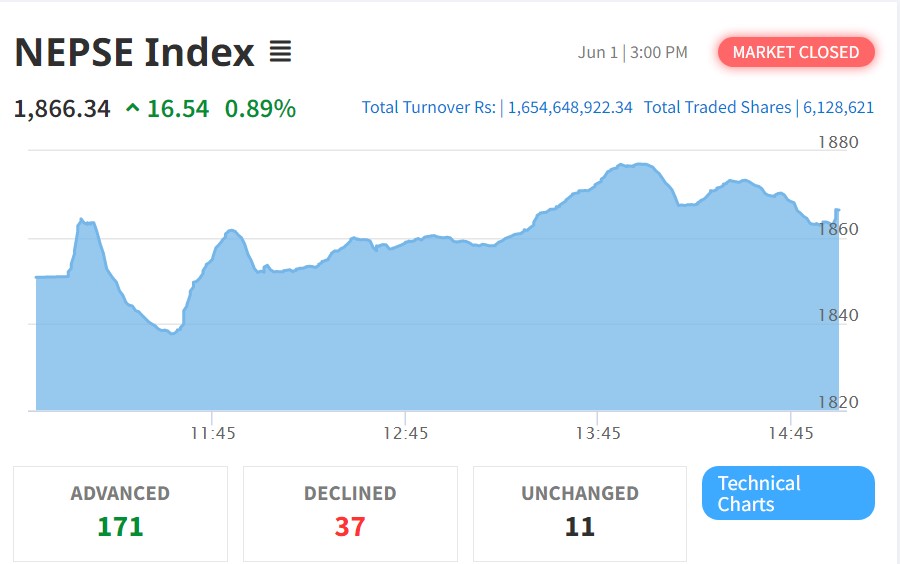Click the index value 1,866.34
The height and width of the screenshot is (564, 900).
[62, 108]
